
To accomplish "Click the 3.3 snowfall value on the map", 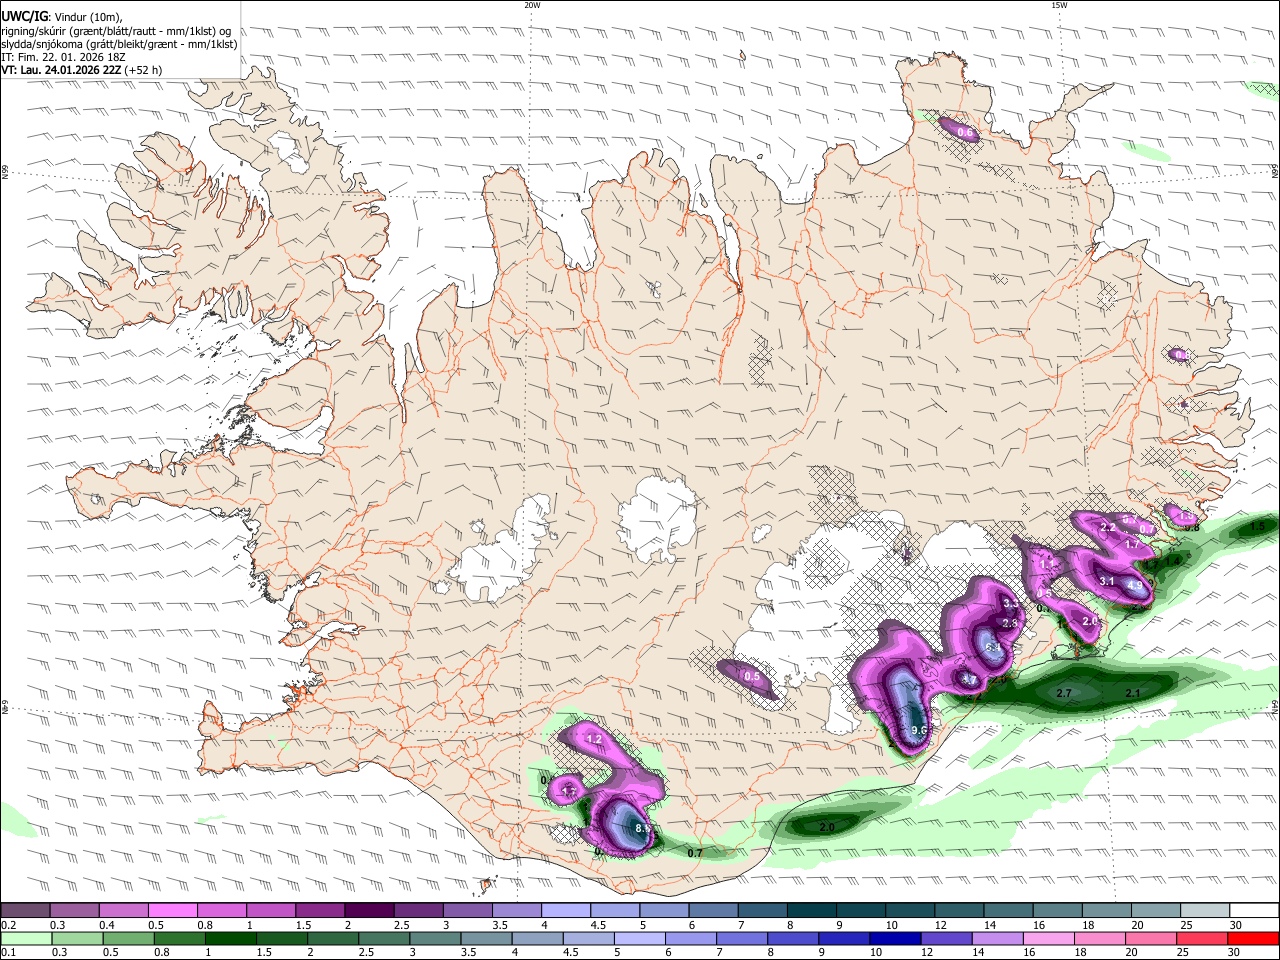I will [1010, 603].
